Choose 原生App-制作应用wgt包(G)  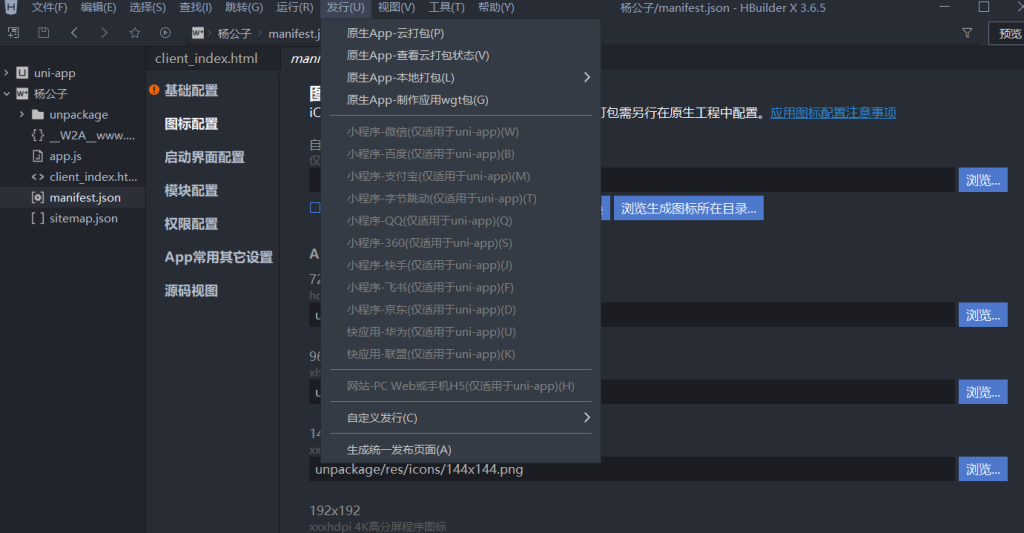pyautogui.click(x=460, y=100)
